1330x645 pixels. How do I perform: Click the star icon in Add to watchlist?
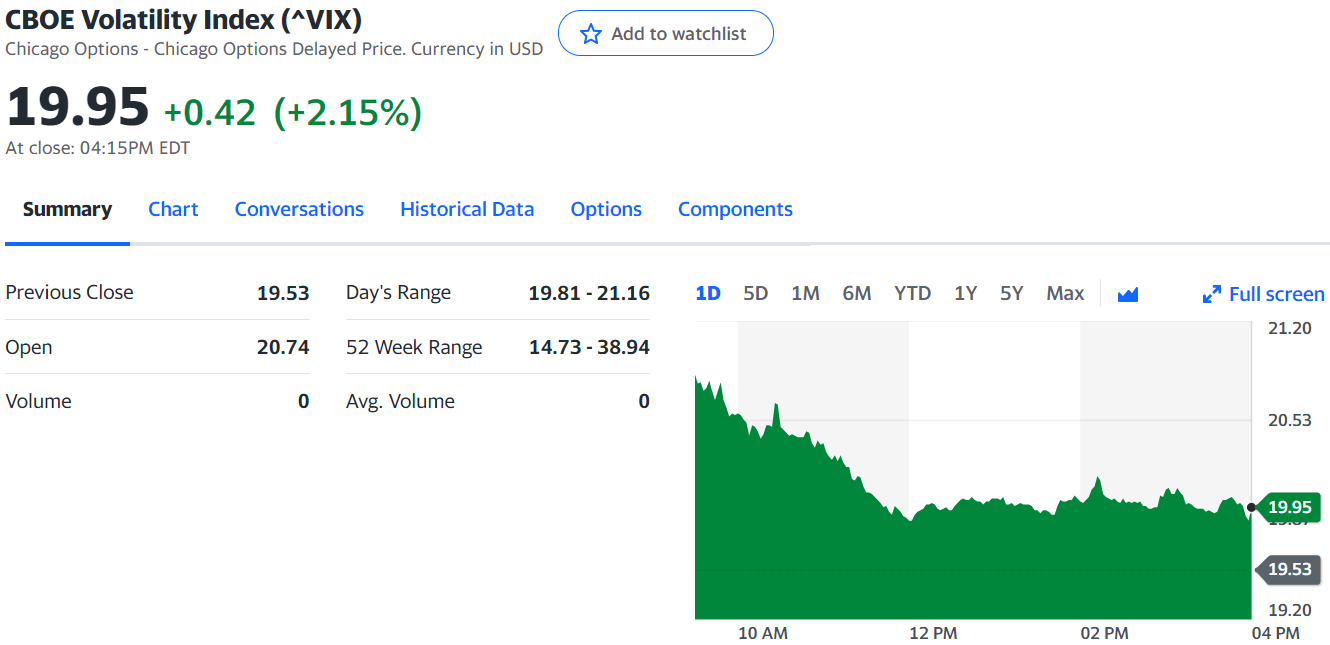coord(591,34)
